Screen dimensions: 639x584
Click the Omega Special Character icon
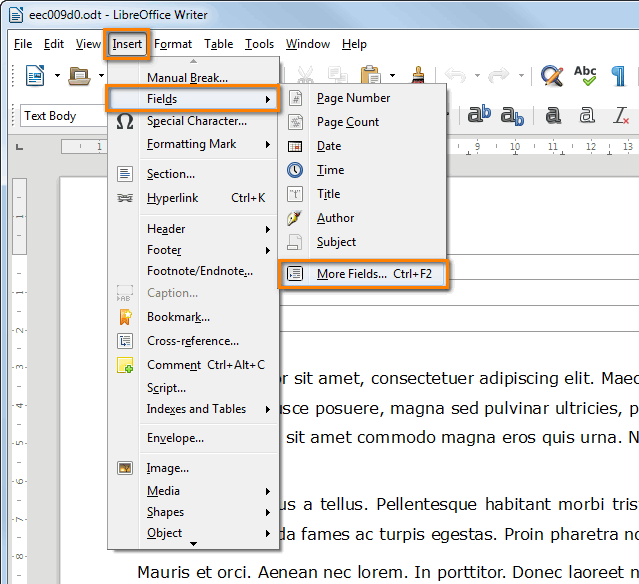(125, 121)
